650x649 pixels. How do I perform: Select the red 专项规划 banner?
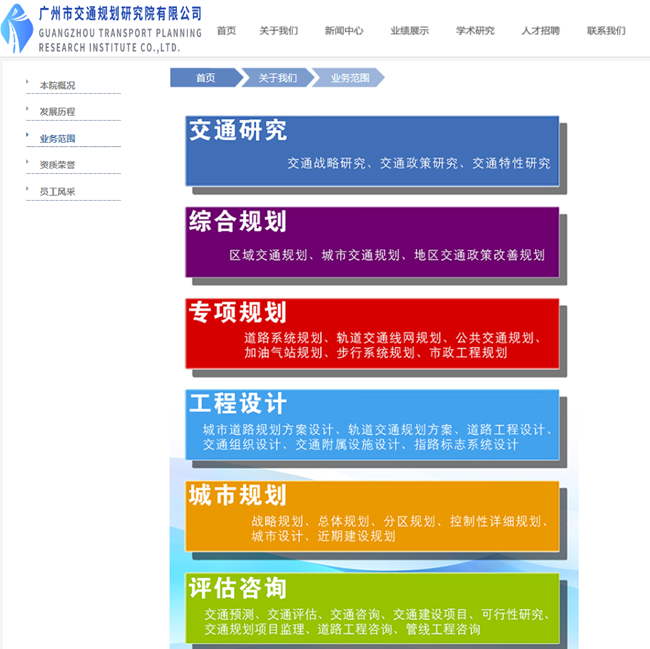pos(372,332)
